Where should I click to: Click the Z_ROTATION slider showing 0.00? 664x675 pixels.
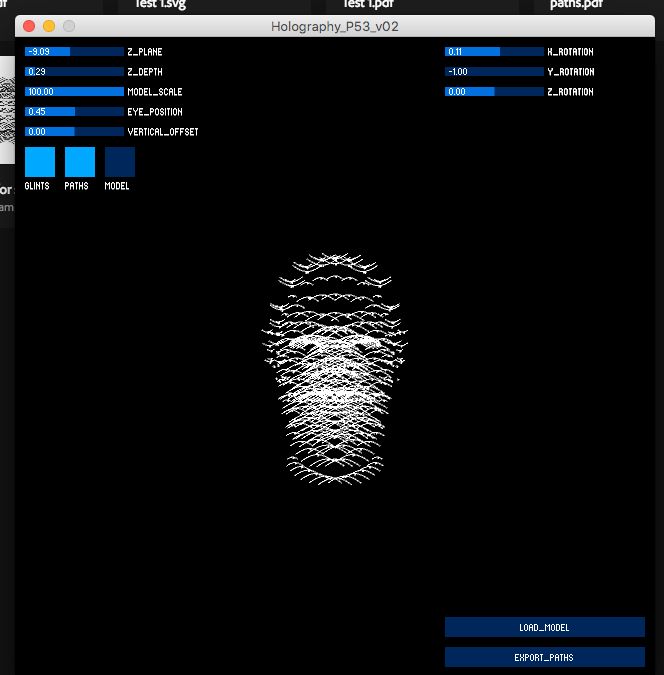tap(494, 92)
